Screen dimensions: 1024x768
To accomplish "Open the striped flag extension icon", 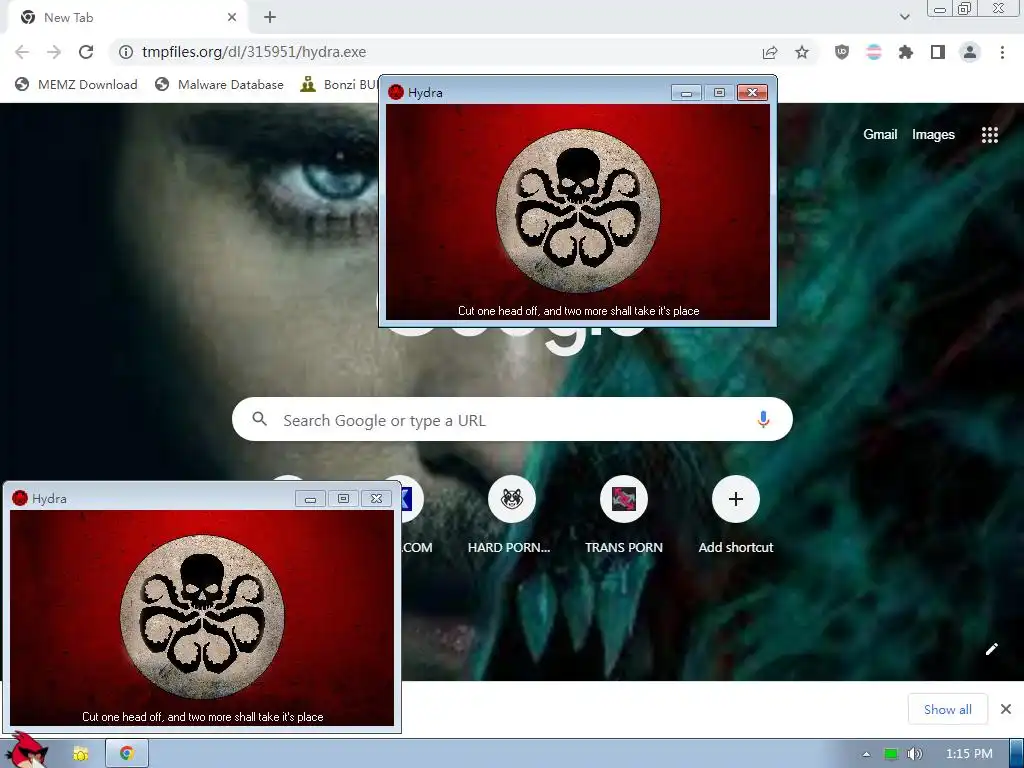I will point(874,52).
